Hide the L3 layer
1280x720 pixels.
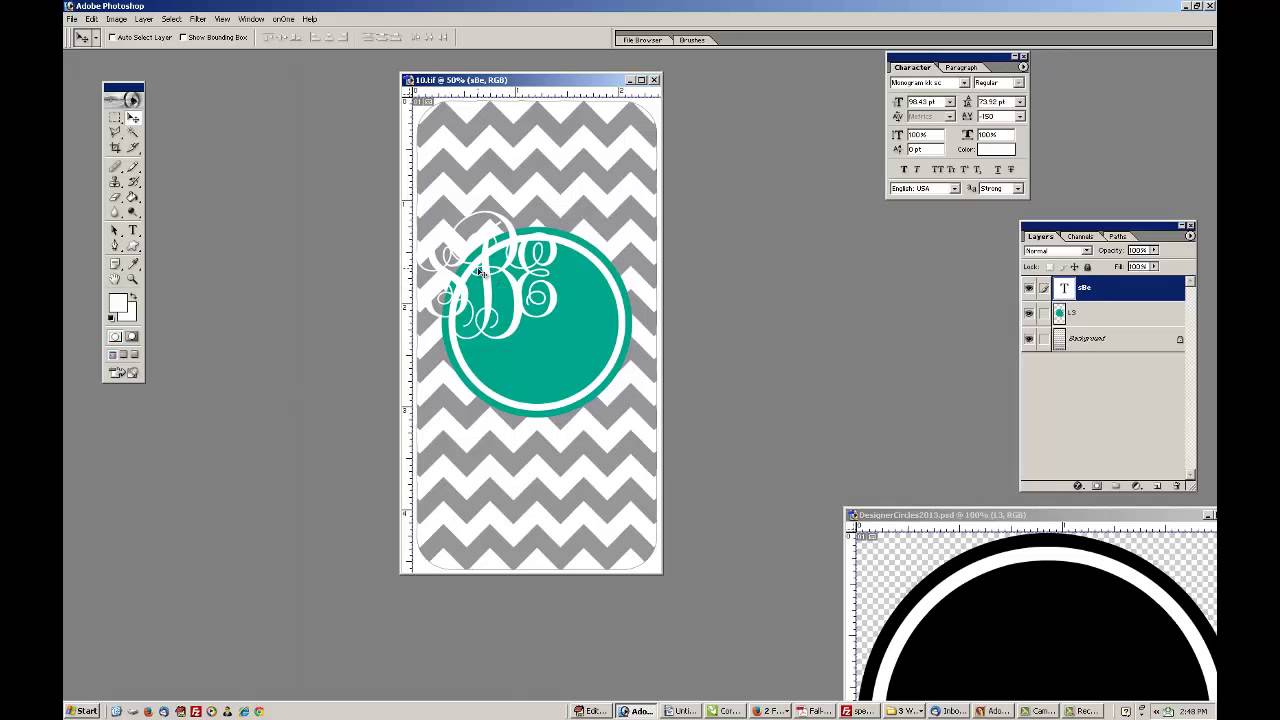click(1029, 313)
